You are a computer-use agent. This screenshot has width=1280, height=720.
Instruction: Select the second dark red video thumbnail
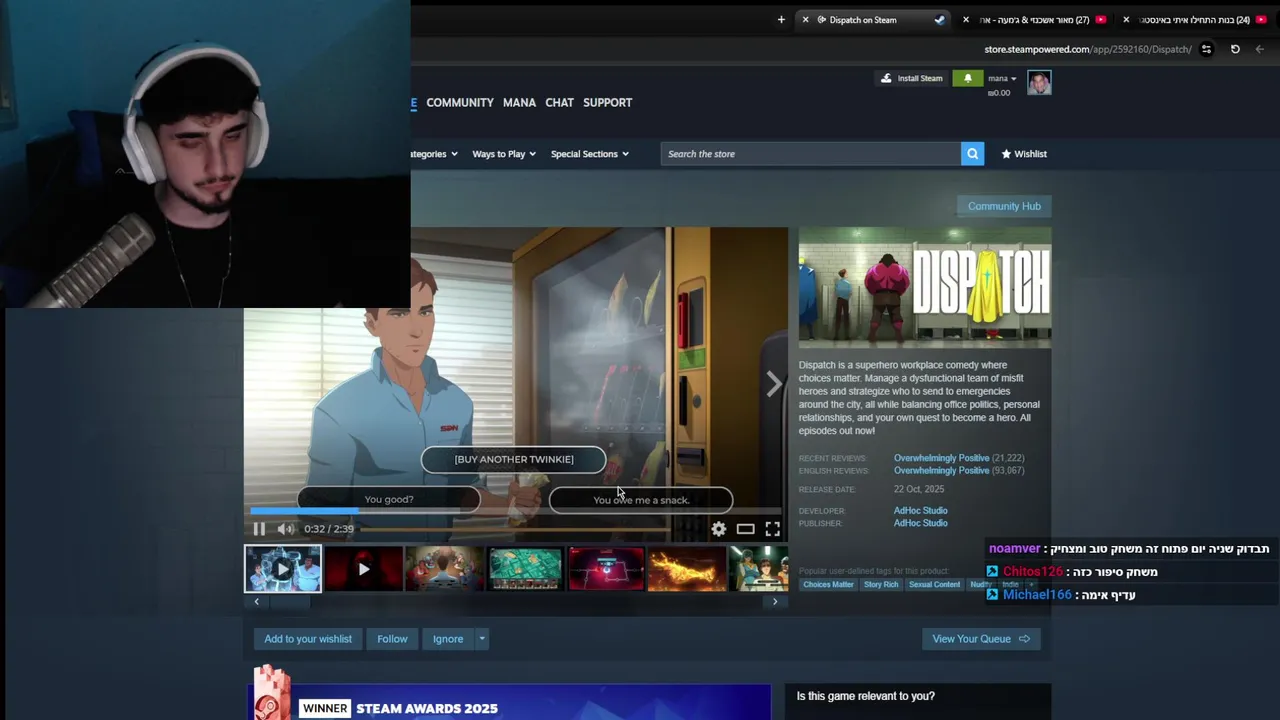(x=364, y=569)
